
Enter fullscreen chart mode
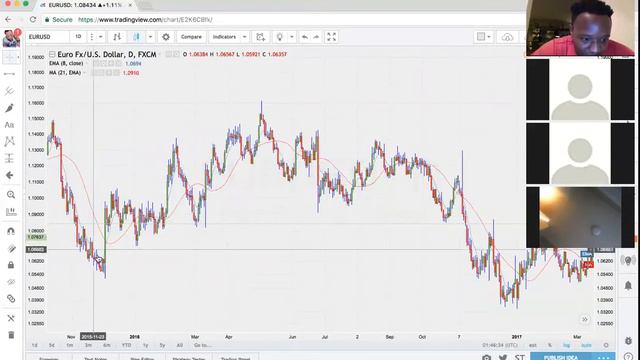coord(331,37)
